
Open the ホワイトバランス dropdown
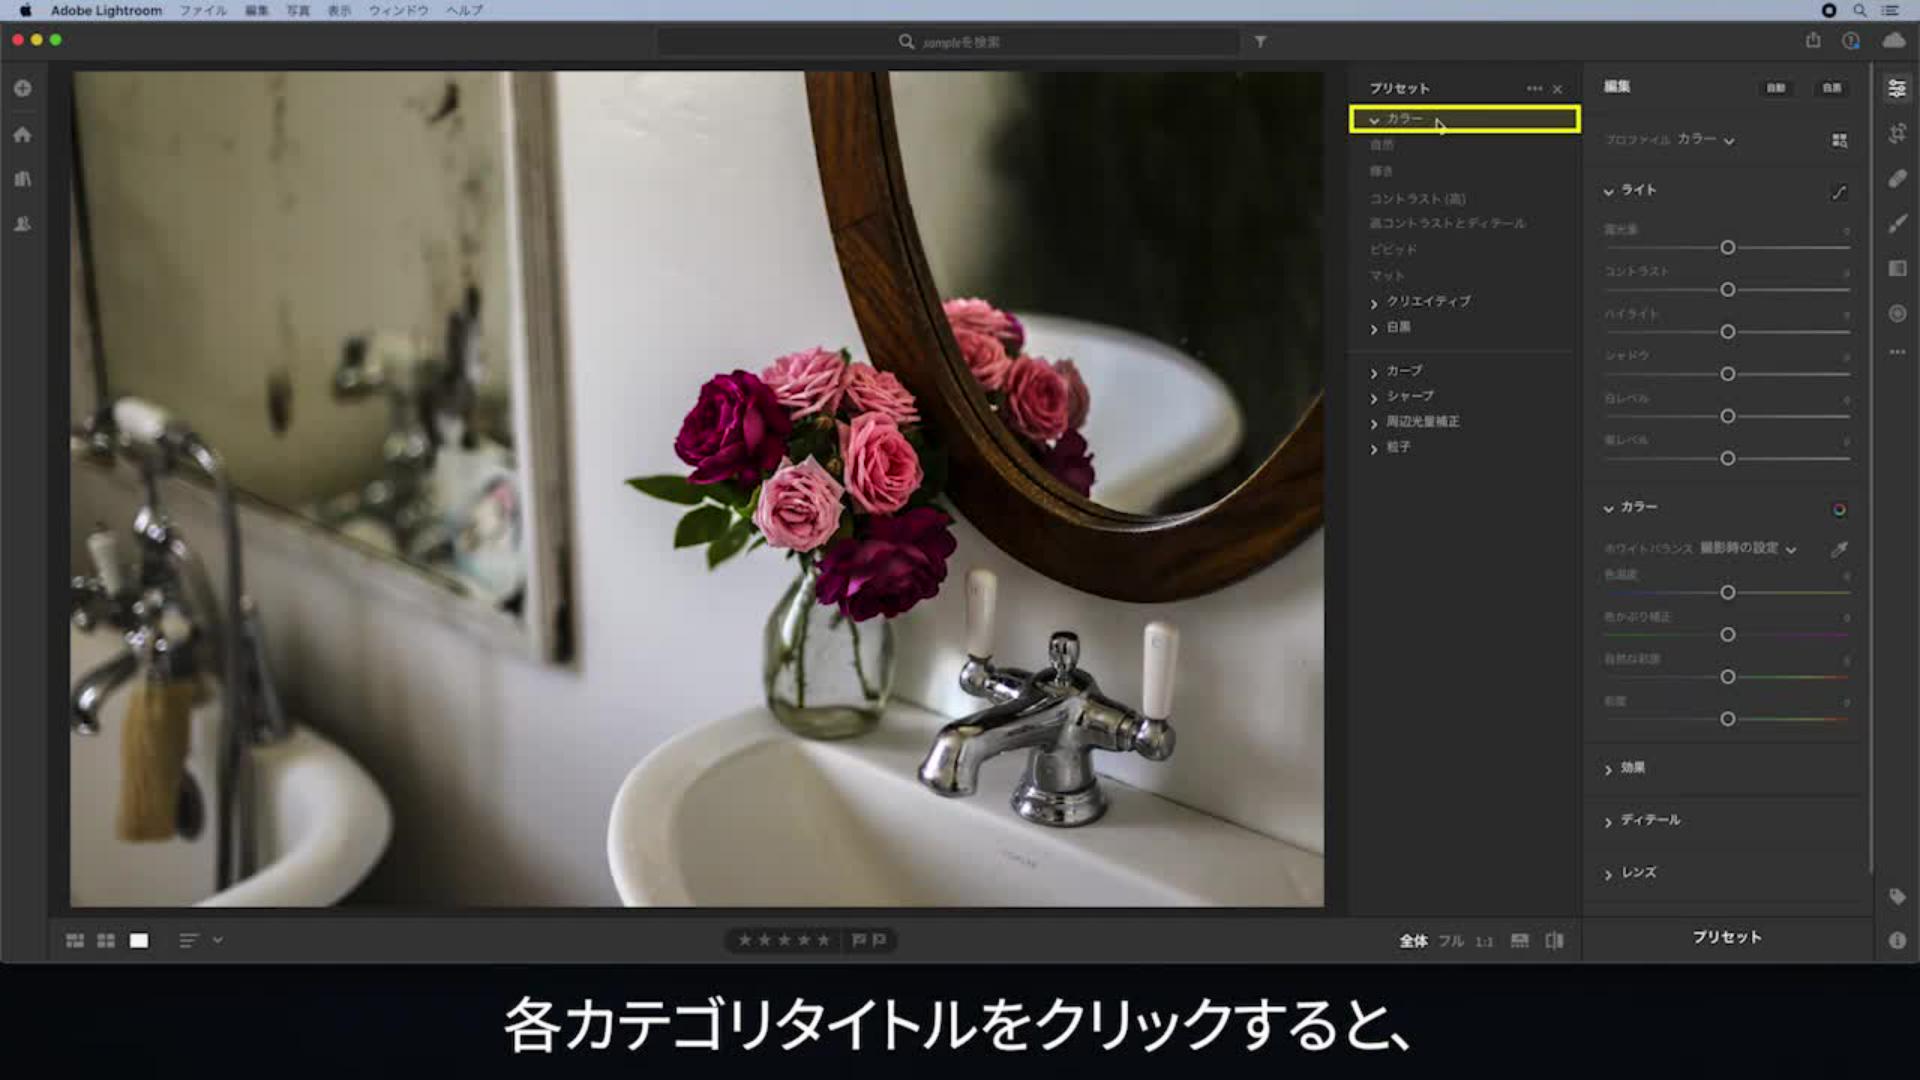click(x=1748, y=548)
